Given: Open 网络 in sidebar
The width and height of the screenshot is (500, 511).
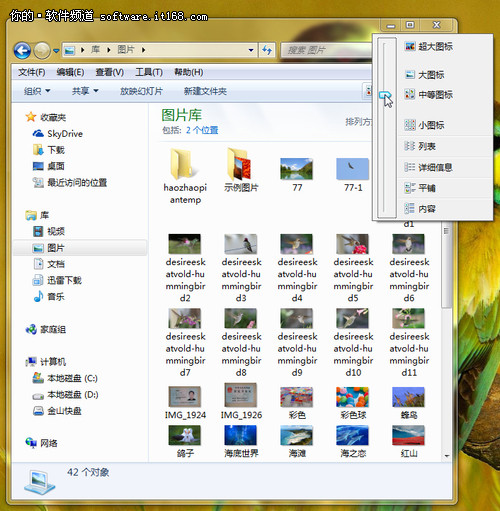Looking at the screenshot, I should [x=41, y=443].
